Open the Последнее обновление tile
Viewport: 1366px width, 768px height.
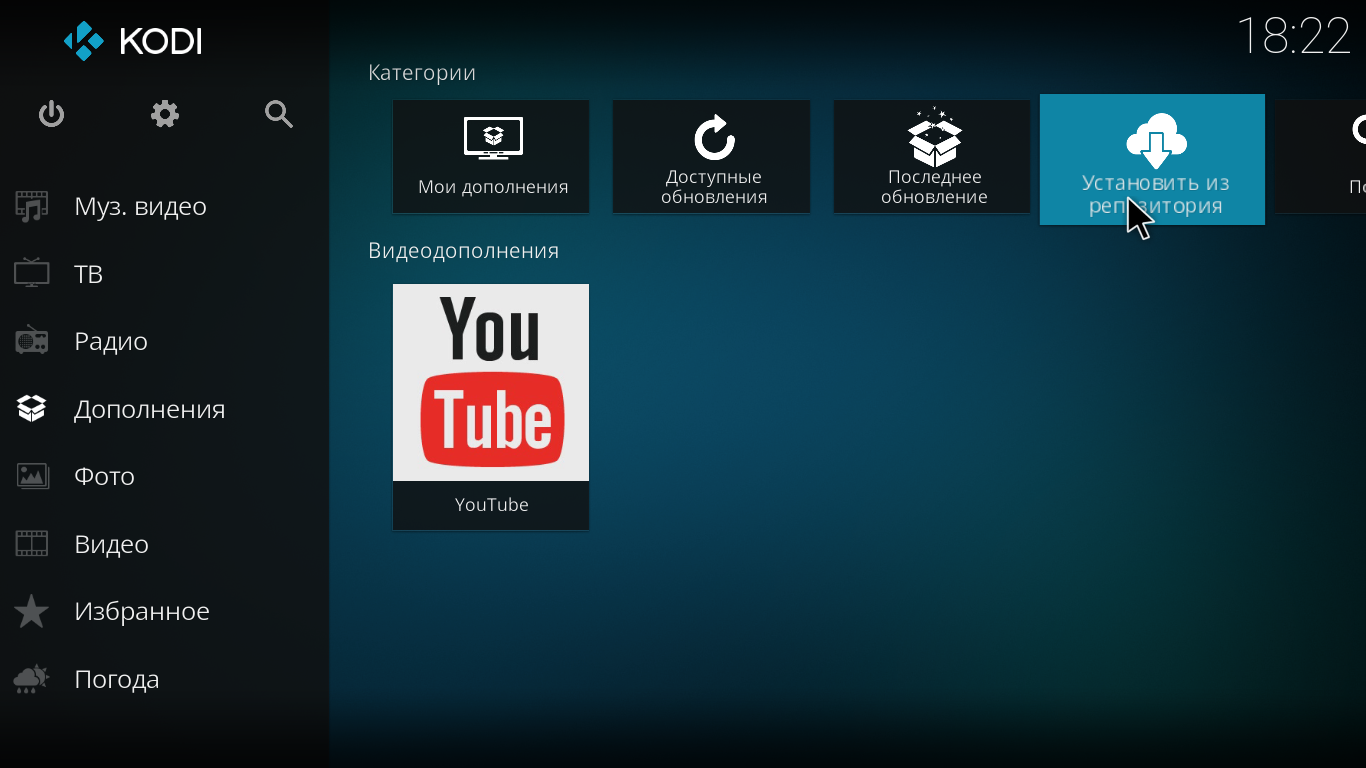click(932, 156)
